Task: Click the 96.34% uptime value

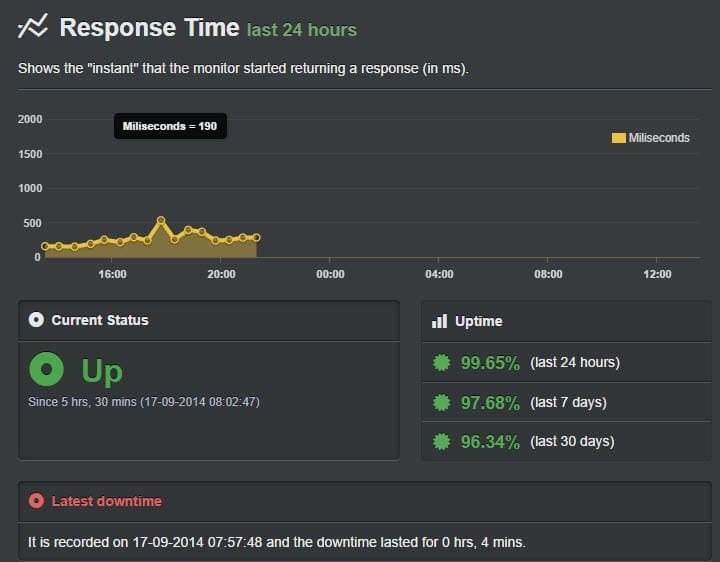Action: (490, 442)
